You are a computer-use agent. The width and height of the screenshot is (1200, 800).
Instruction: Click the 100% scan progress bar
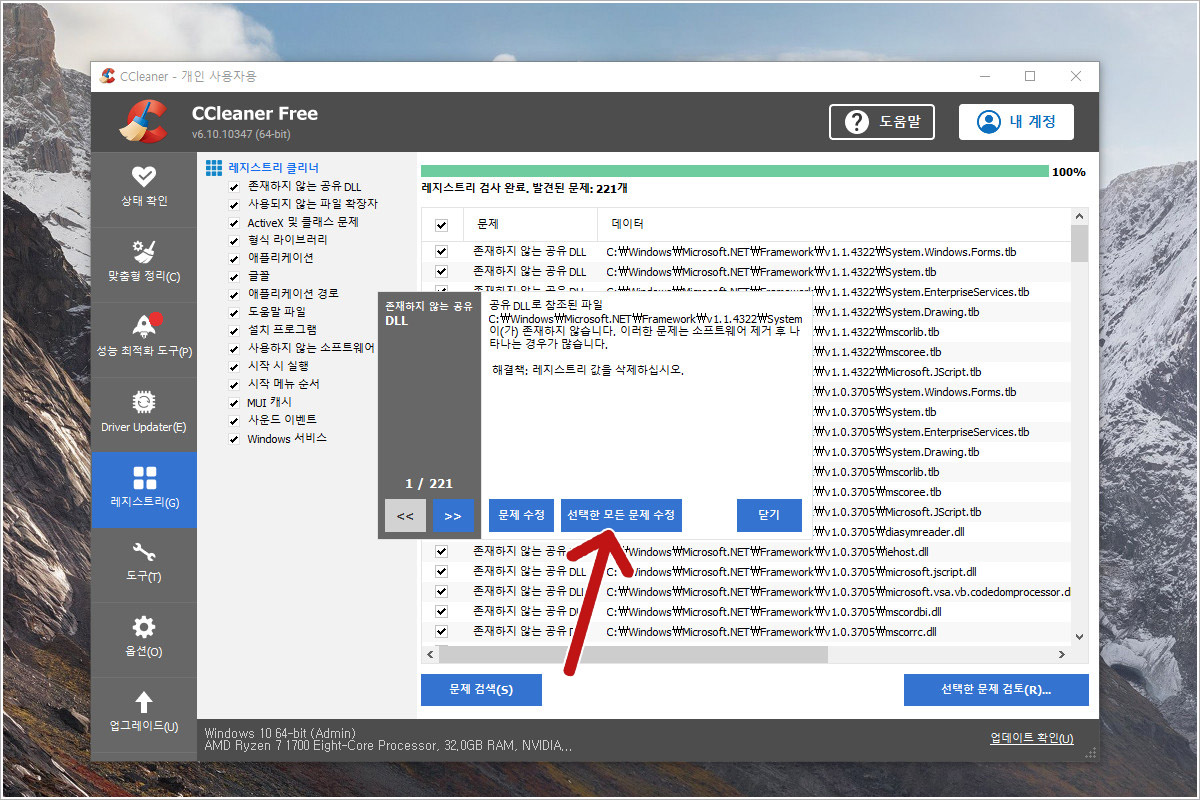click(x=735, y=171)
